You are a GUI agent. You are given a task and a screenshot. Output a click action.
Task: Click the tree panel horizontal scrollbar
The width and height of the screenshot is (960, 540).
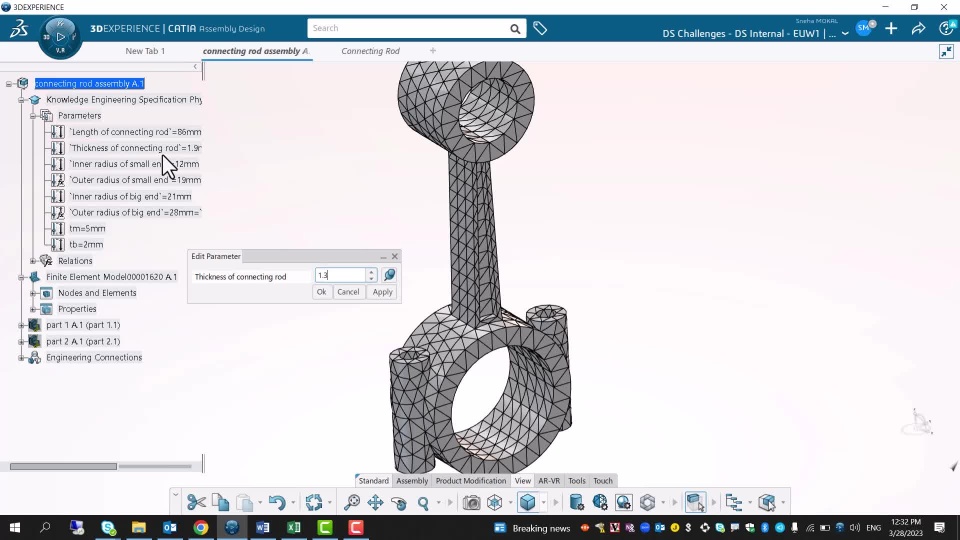(63, 467)
